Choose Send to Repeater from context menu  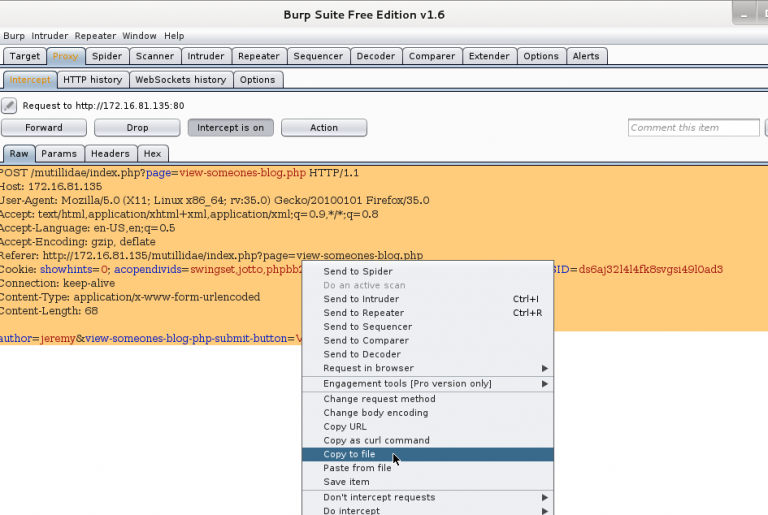428,313
